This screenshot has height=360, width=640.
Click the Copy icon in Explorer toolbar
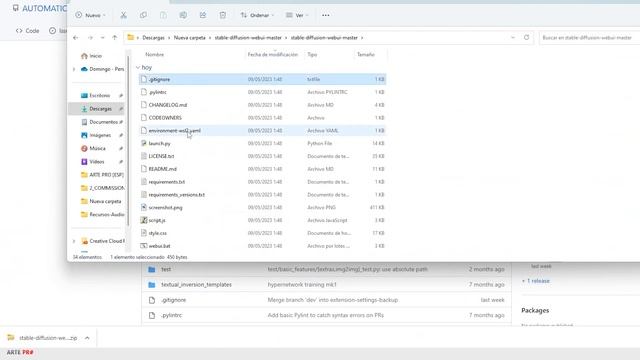point(143,15)
